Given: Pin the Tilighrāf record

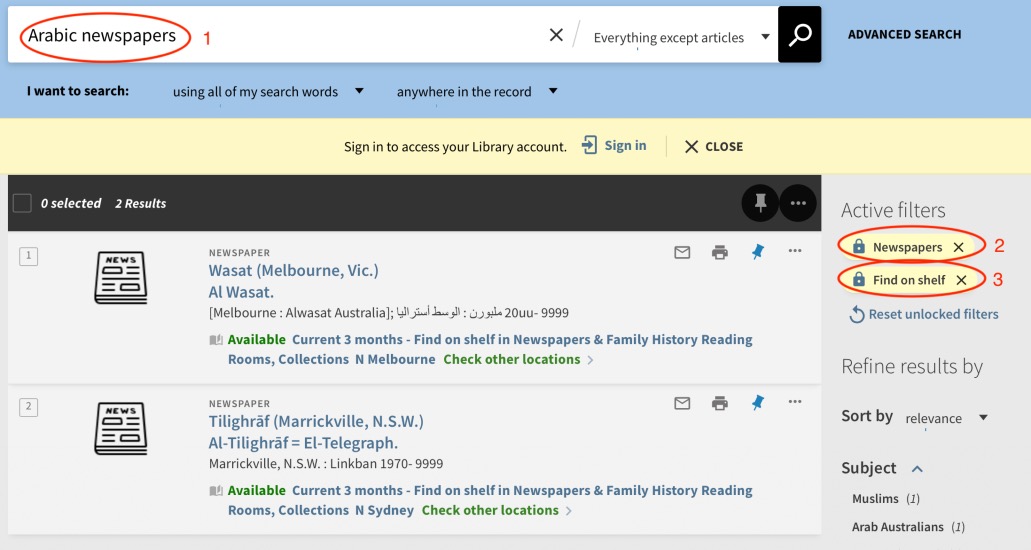Looking at the screenshot, I should click(758, 402).
